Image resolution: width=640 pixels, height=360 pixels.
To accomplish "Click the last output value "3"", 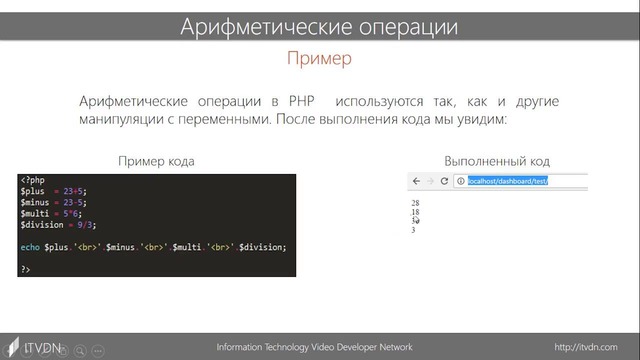I will tap(413, 230).
